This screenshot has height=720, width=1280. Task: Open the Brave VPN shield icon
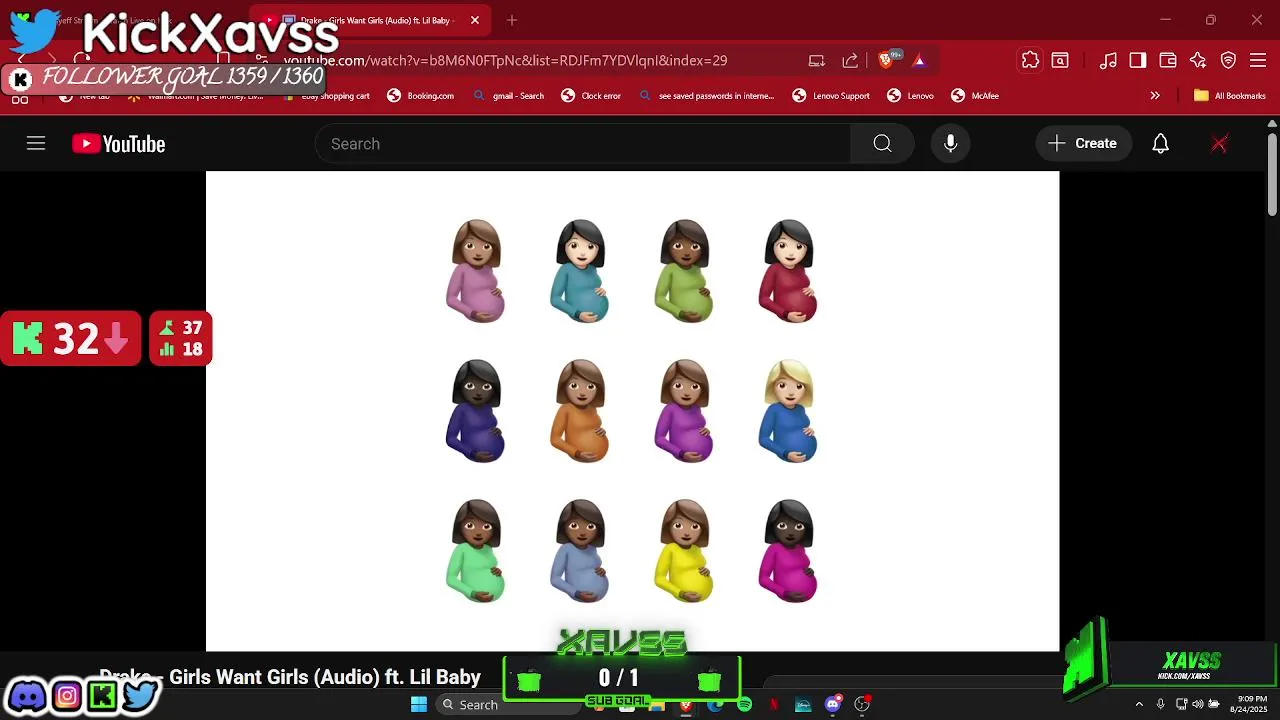[1229, 60]
